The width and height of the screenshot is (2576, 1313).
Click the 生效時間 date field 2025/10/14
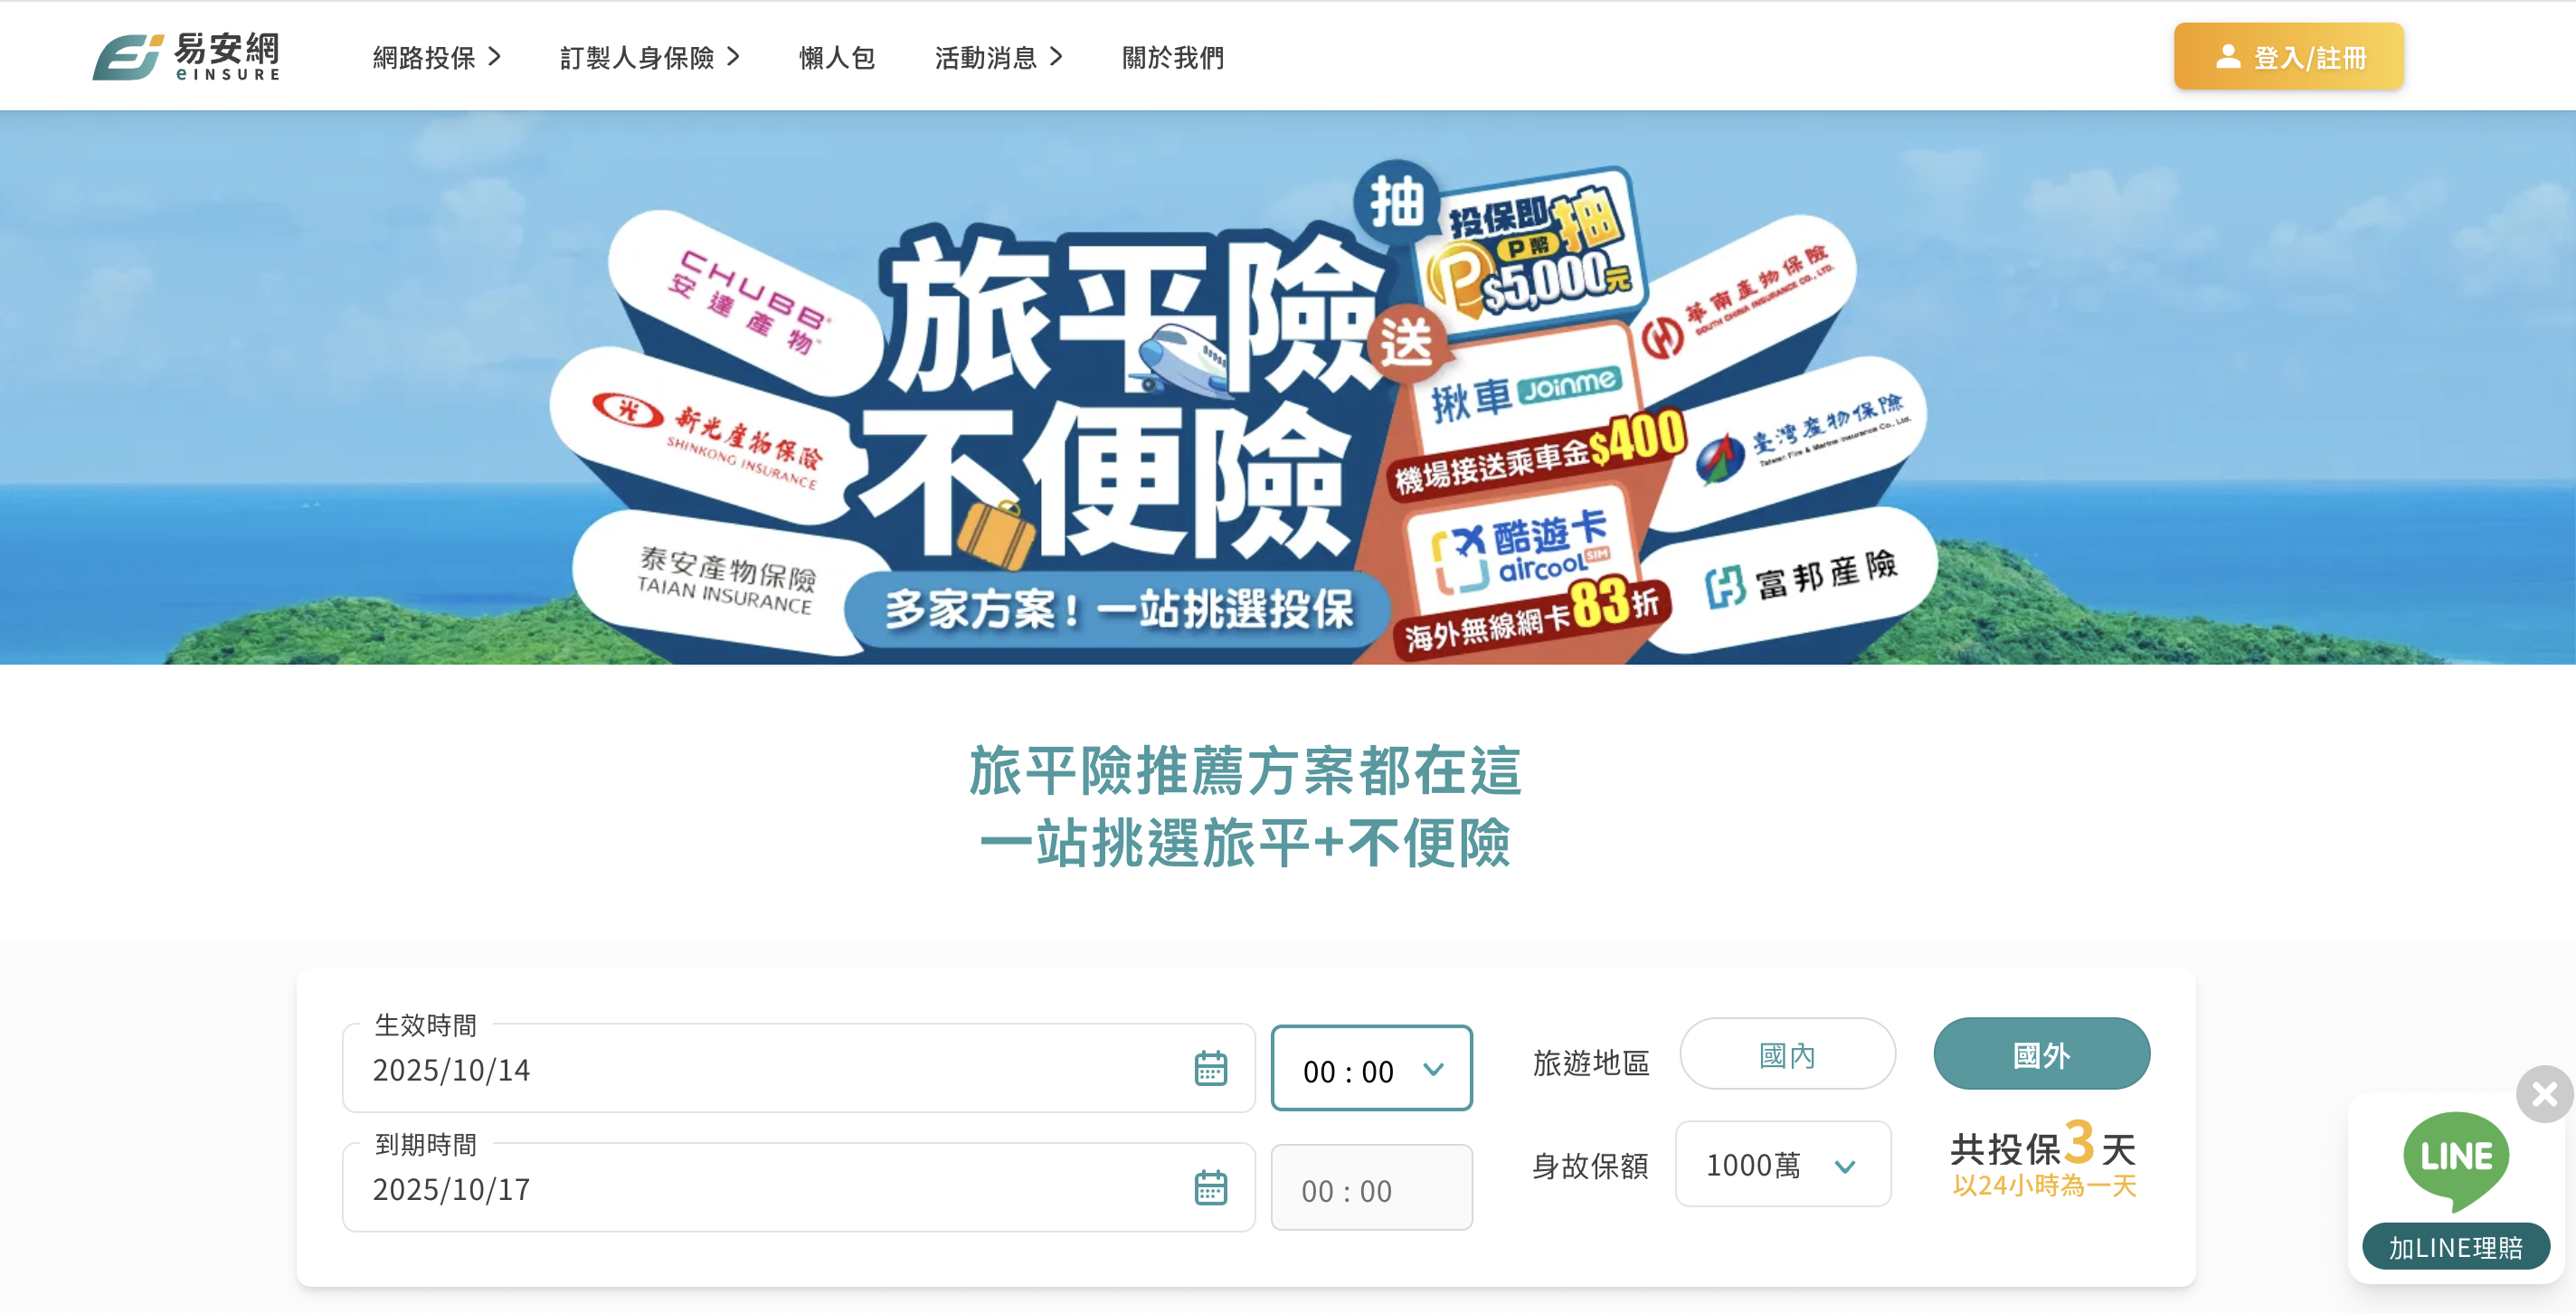pyautogui.click(x=797, y=1069)
